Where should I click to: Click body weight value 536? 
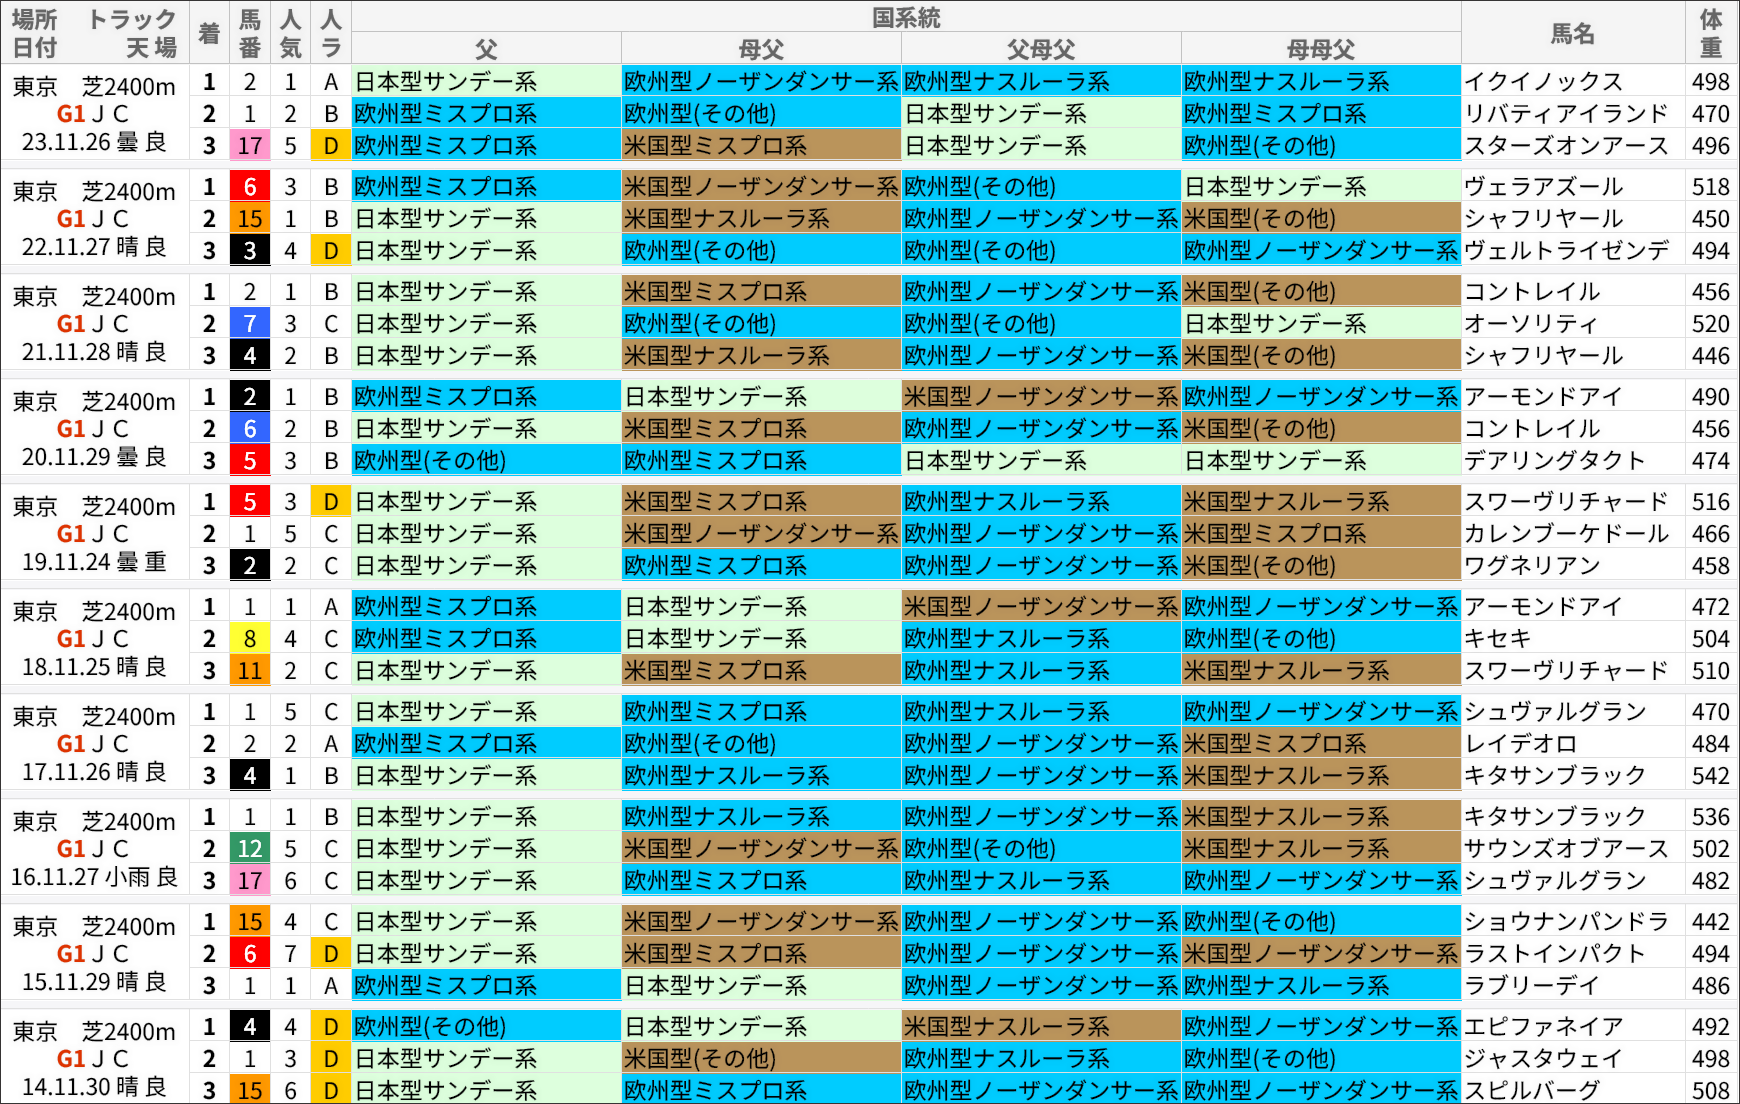pos(1711,817)
